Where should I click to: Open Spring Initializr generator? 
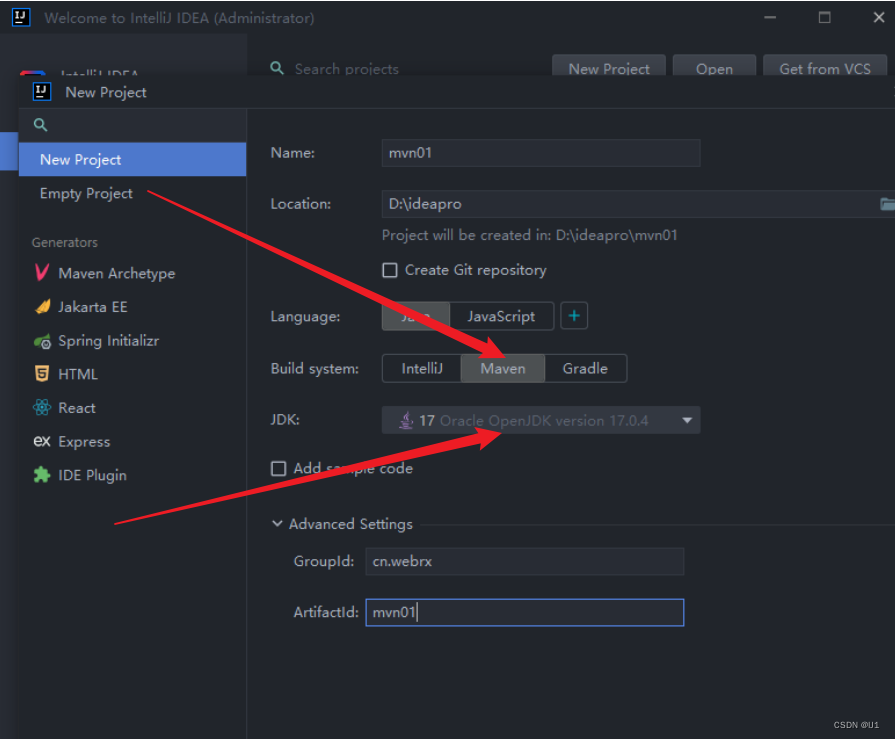[132, 341]
